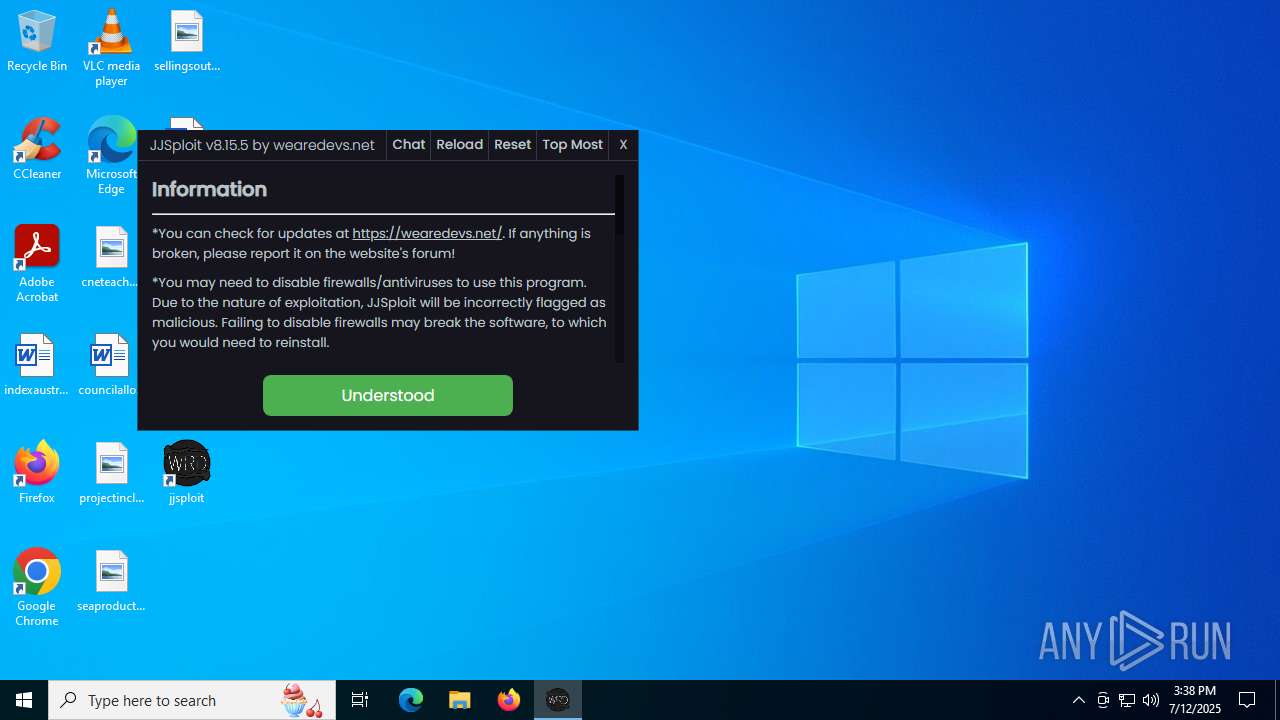Click Reset in JJSploit title bar
This screenshot has width=1280, height=720.
[512, 145]
